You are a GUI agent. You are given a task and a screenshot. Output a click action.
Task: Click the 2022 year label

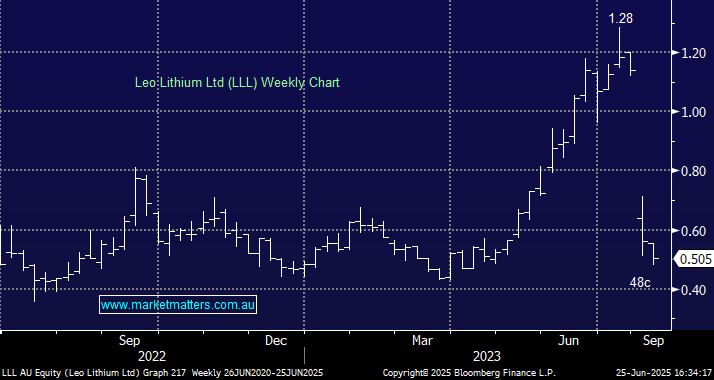(x=152, y=356)
